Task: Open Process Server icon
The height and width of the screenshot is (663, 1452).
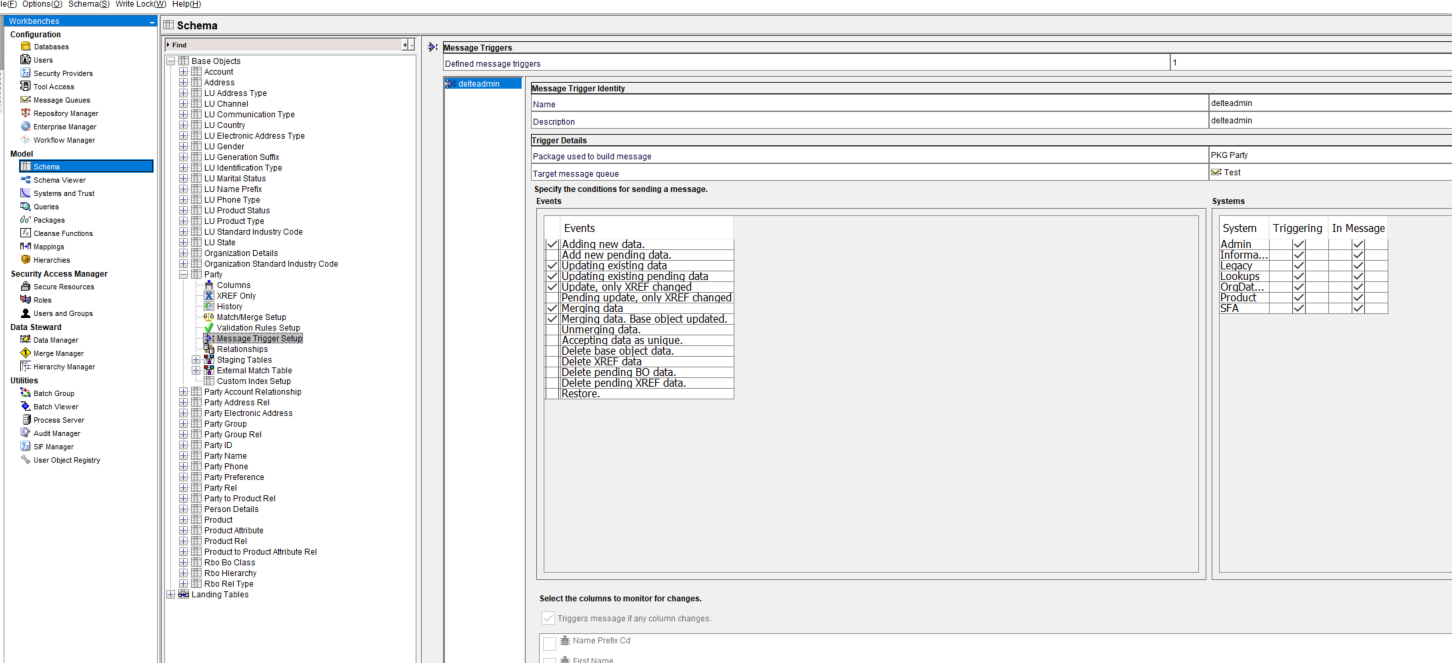Action: click(25, 420)
